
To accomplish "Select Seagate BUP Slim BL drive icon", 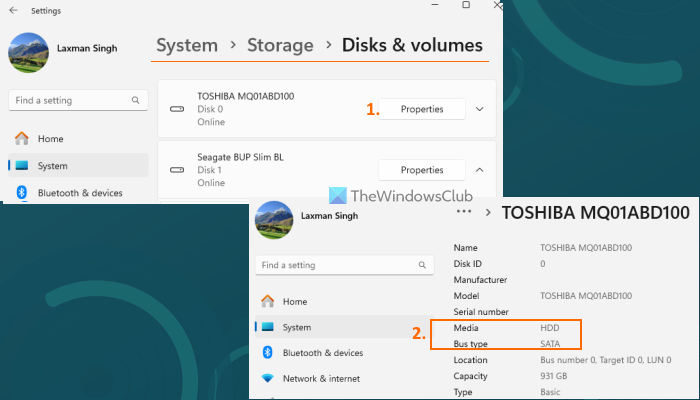I will coord(177,170).
